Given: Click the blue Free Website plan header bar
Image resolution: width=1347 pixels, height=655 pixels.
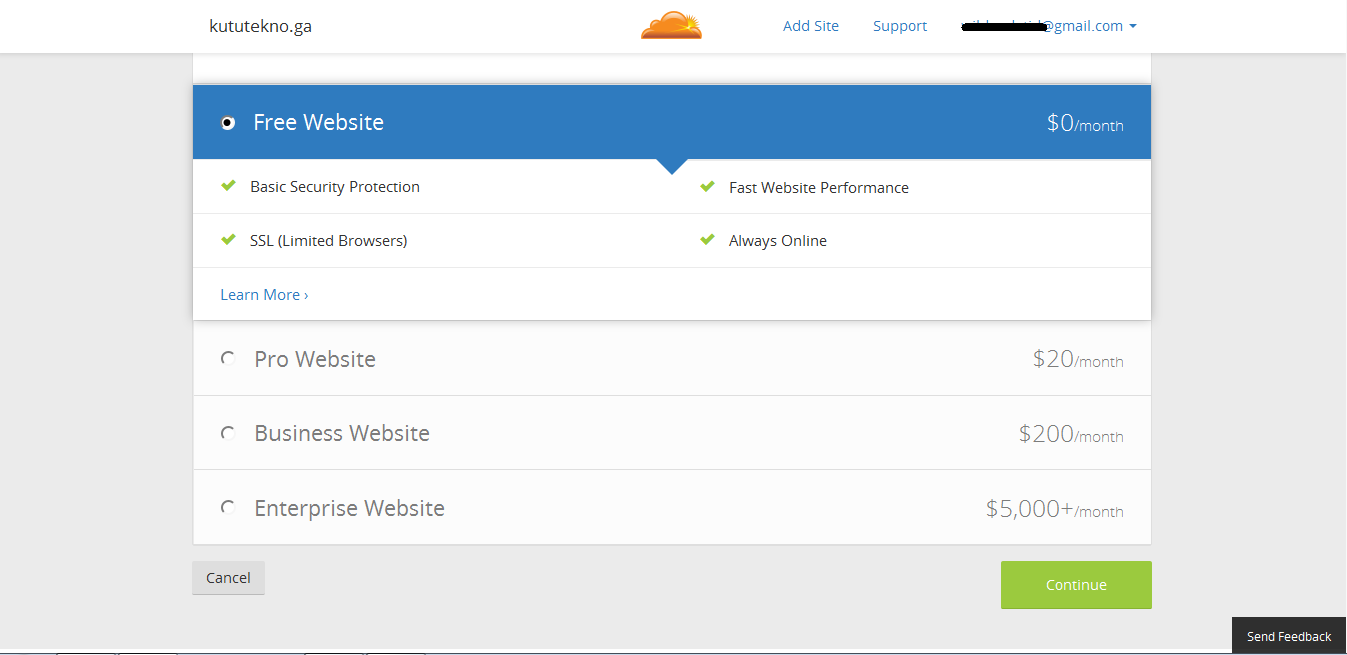Looking at the screenshot, I should point(671,122).
